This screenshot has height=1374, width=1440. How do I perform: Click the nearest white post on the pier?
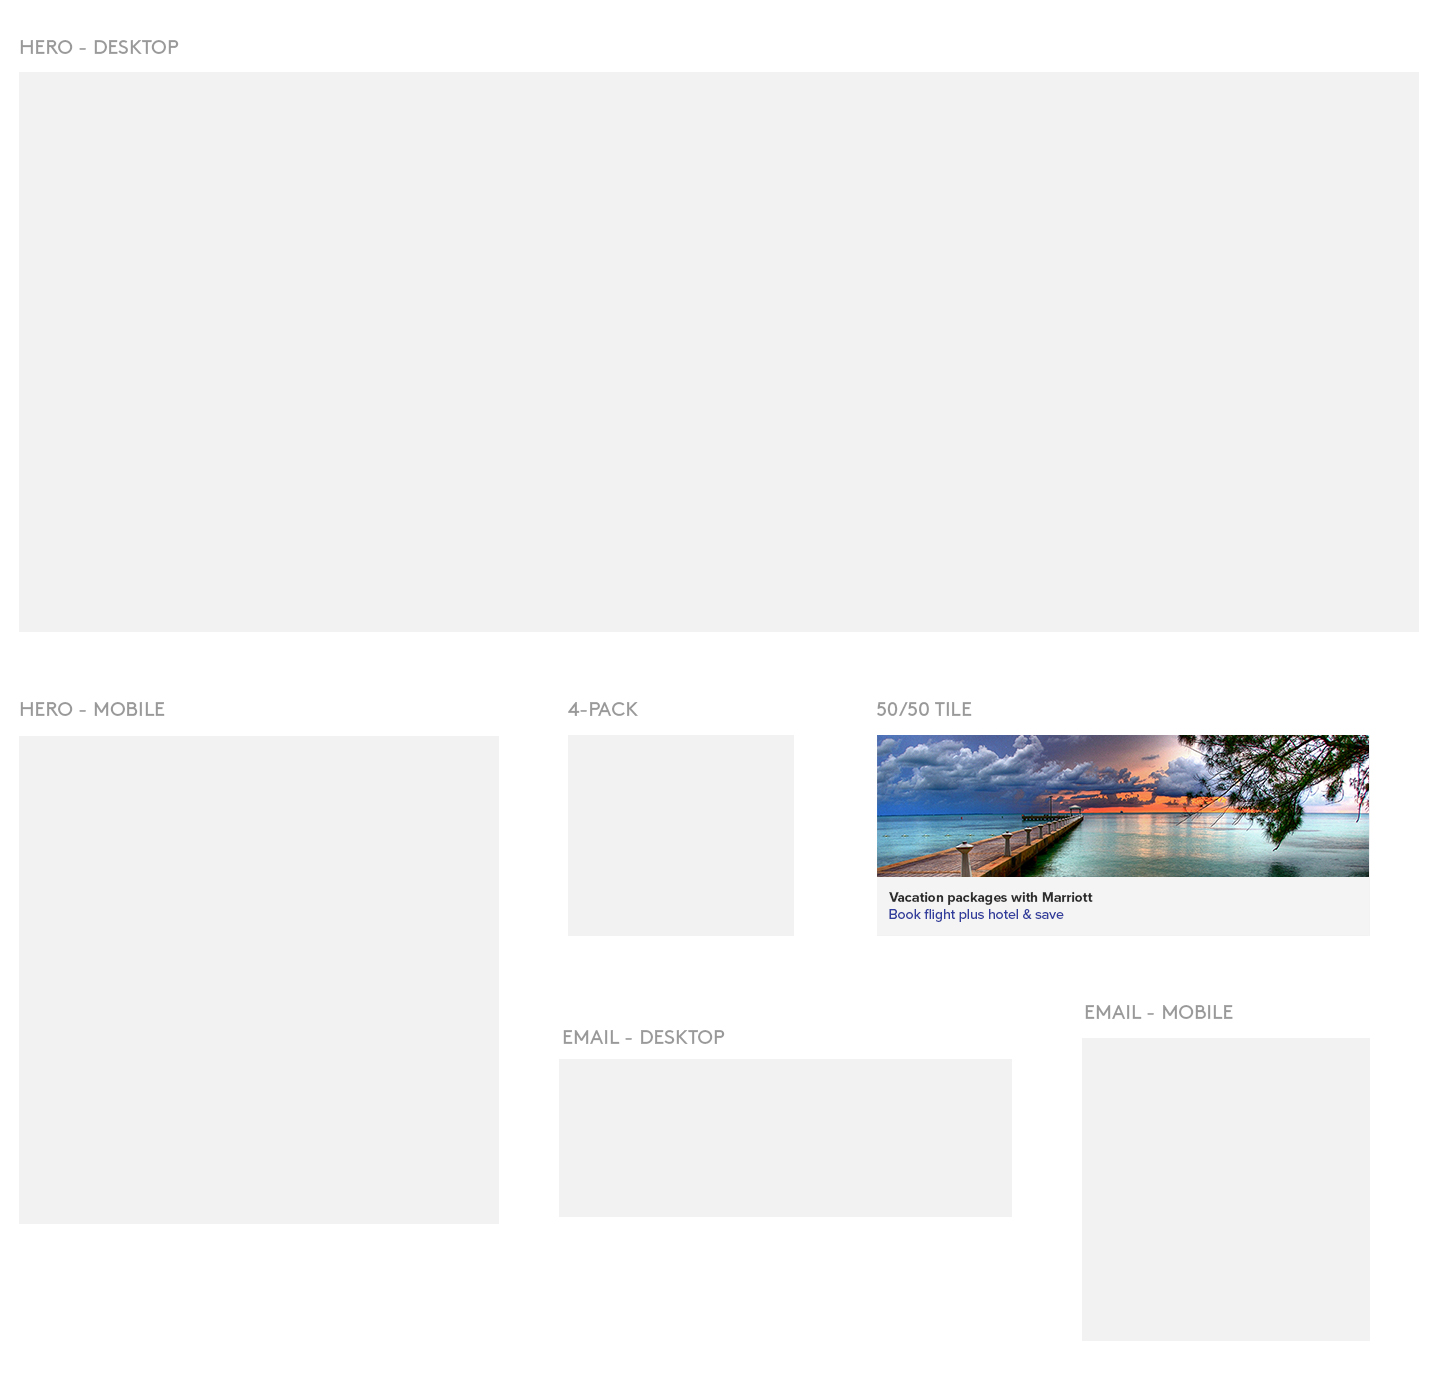pyautogui.click(x=964, y=860)
